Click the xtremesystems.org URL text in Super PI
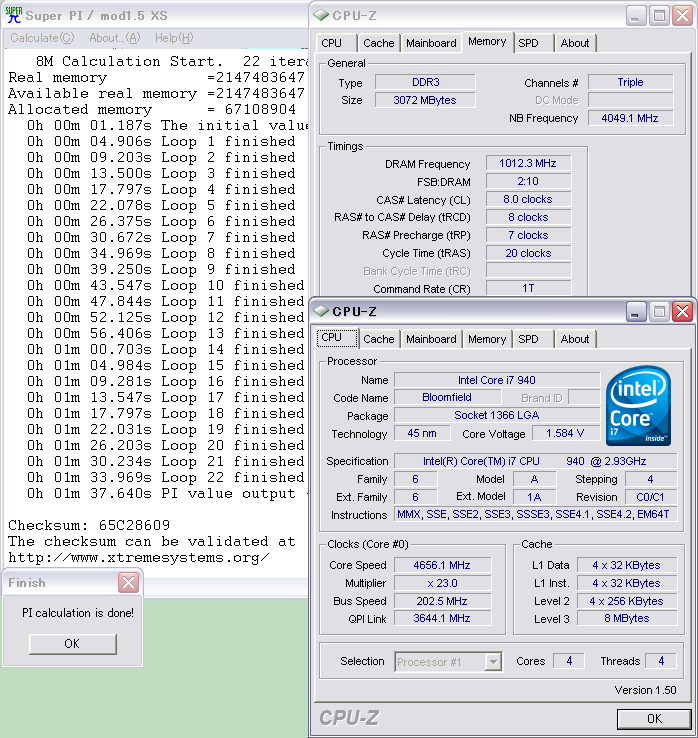 pos(139,557)
